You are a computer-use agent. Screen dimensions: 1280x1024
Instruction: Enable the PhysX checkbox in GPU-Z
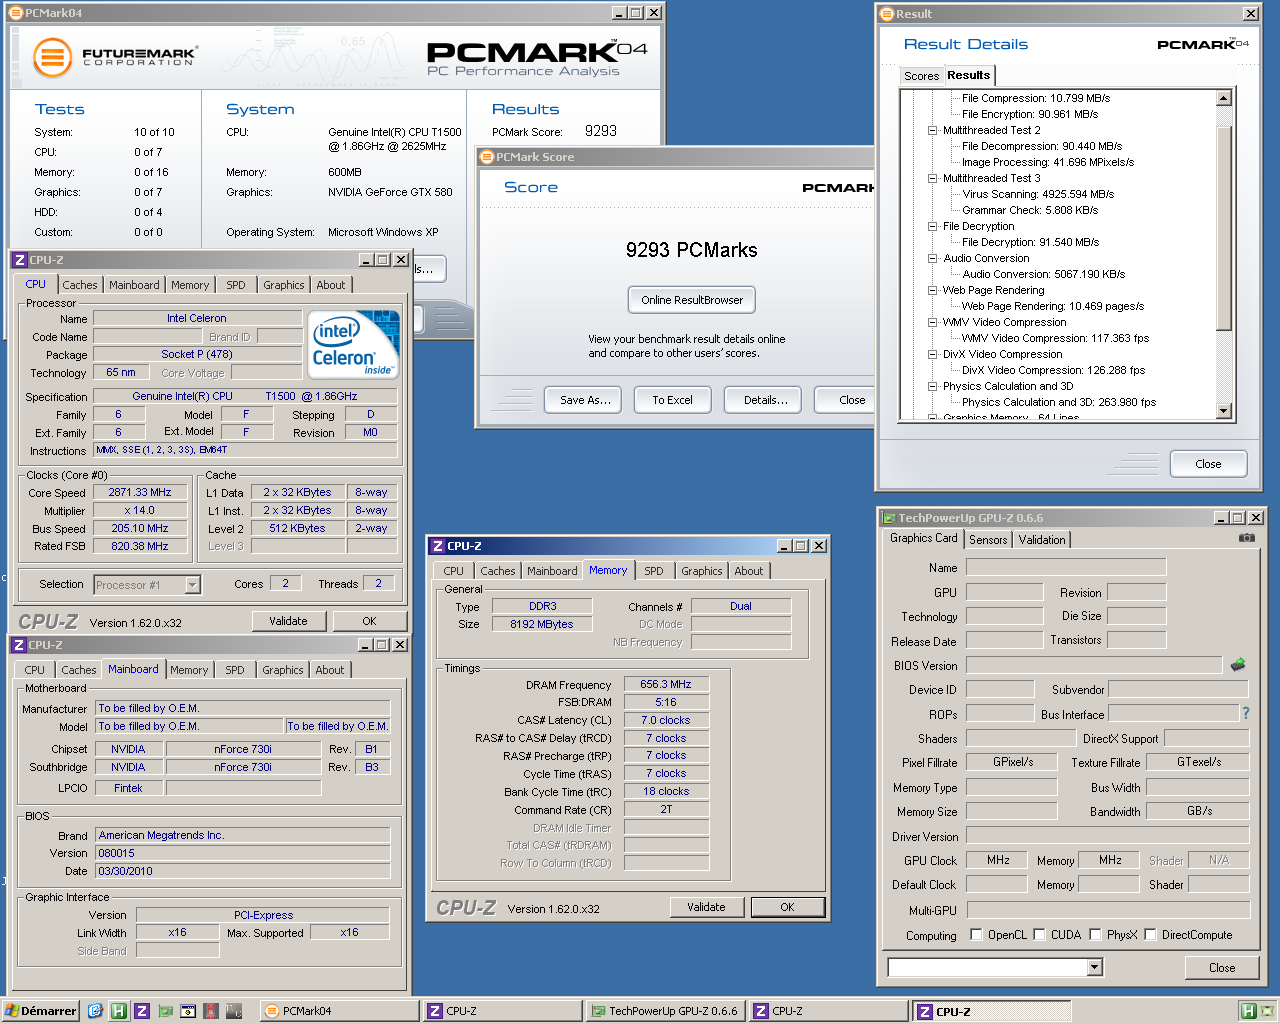[x=1096, y=935]
